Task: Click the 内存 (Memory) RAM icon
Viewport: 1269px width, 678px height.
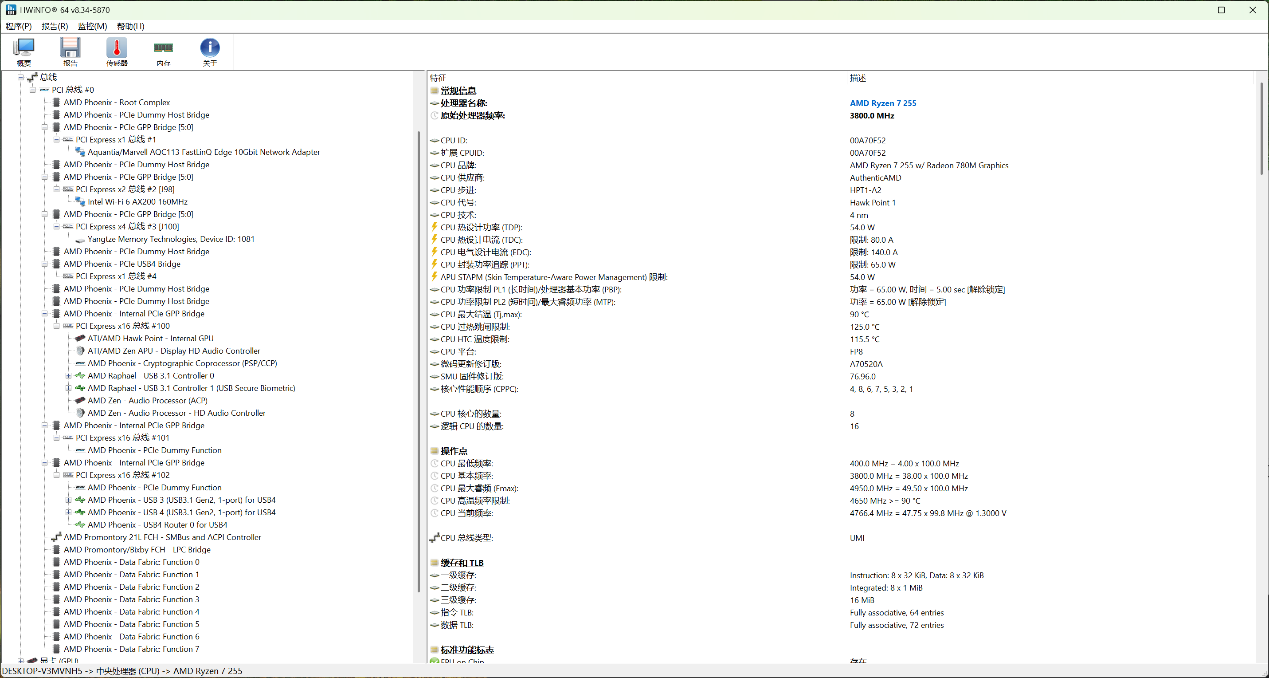Action: pos(163,49)
